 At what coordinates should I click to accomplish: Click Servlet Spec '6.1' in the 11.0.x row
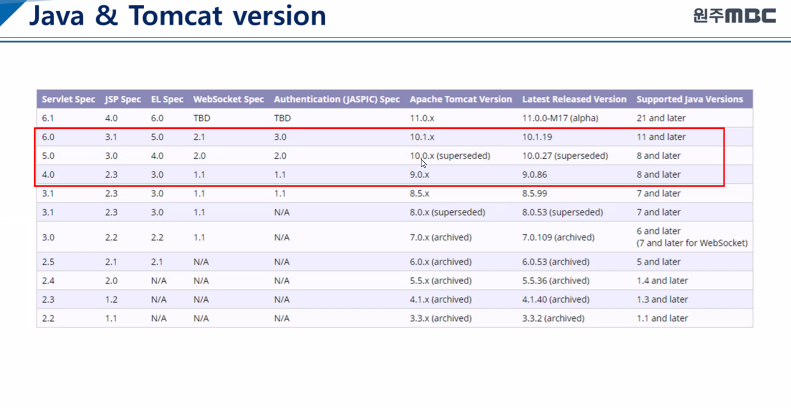coord(48,118)
